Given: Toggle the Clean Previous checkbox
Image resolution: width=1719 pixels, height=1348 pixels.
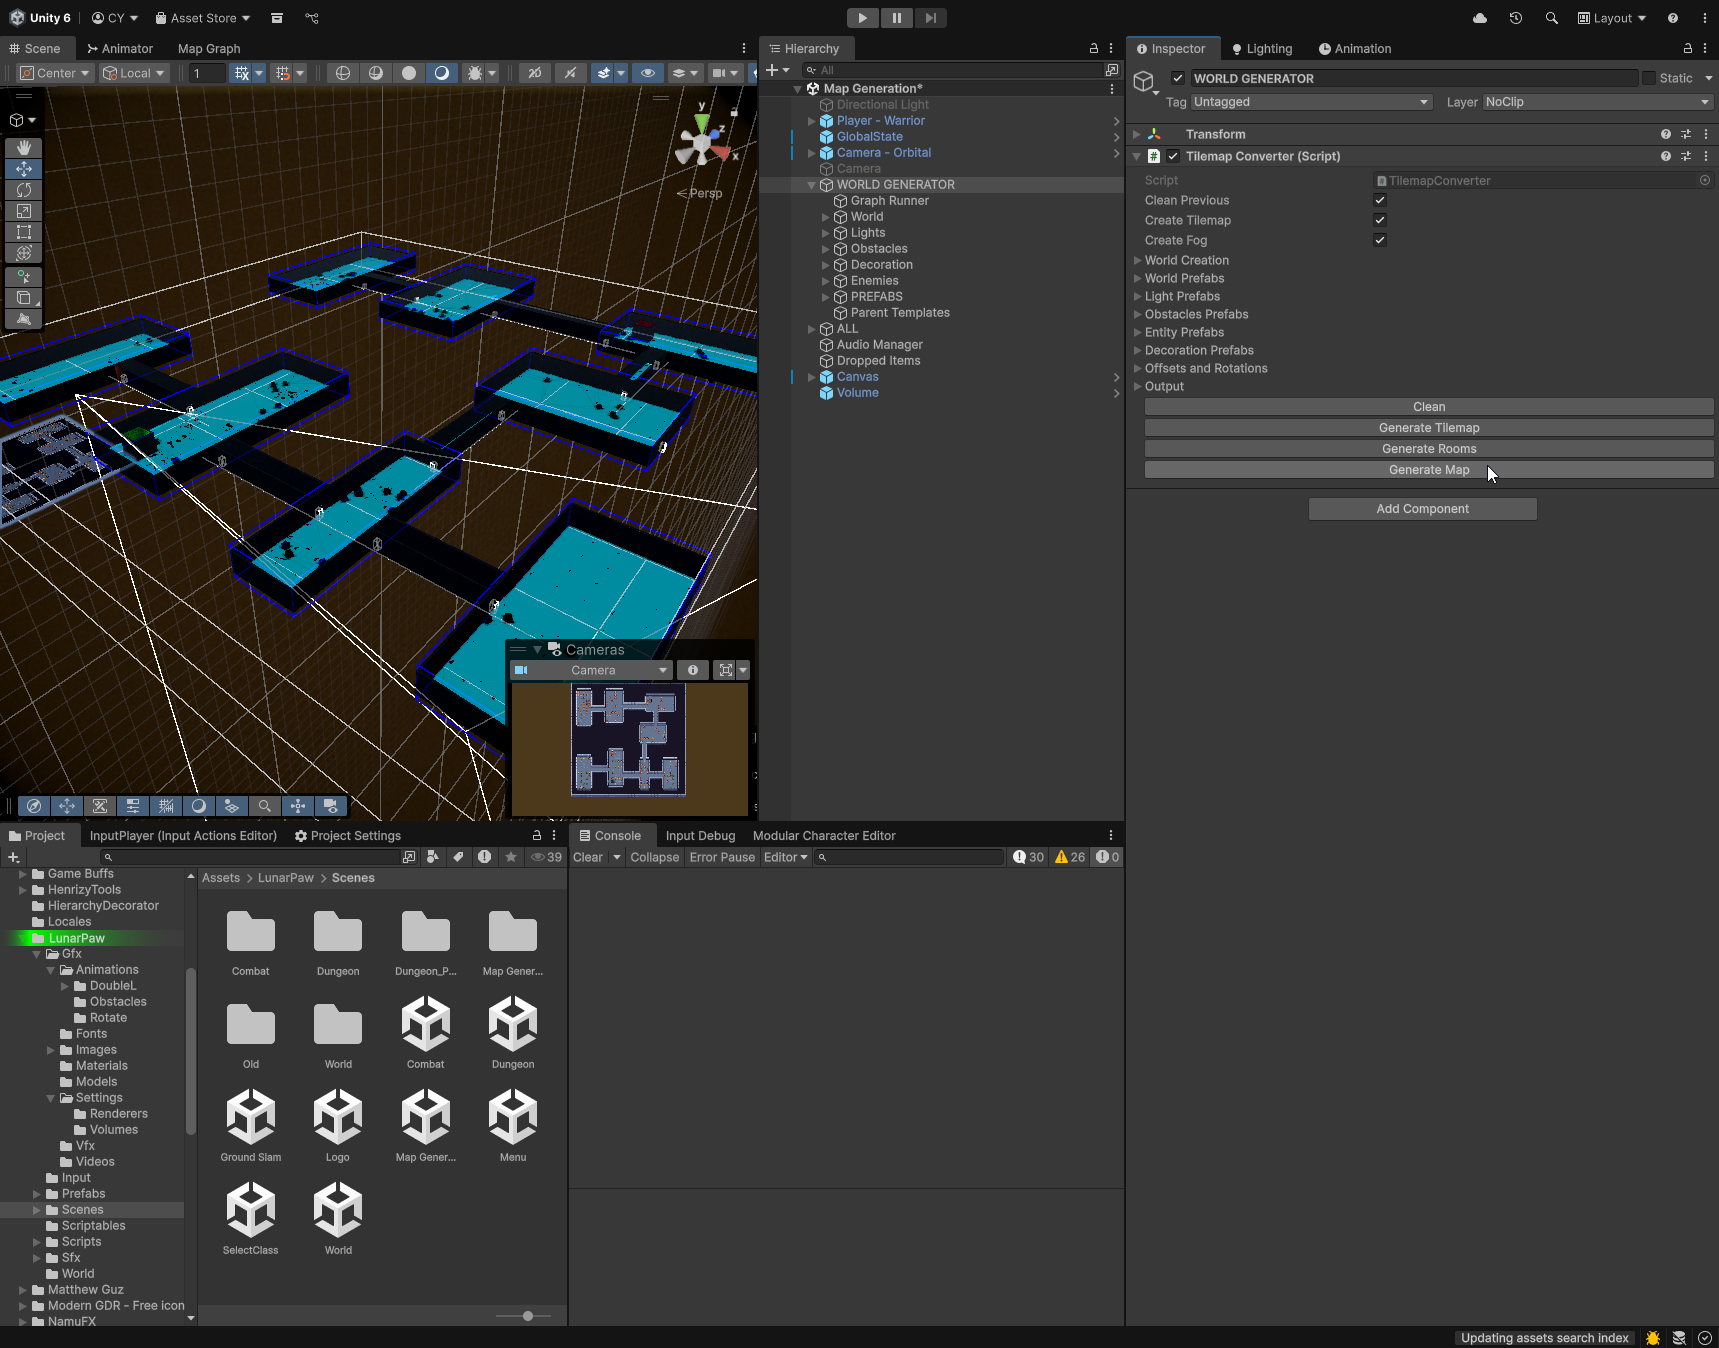Looking at the screenshot, I should click(x=1380, y=200).
